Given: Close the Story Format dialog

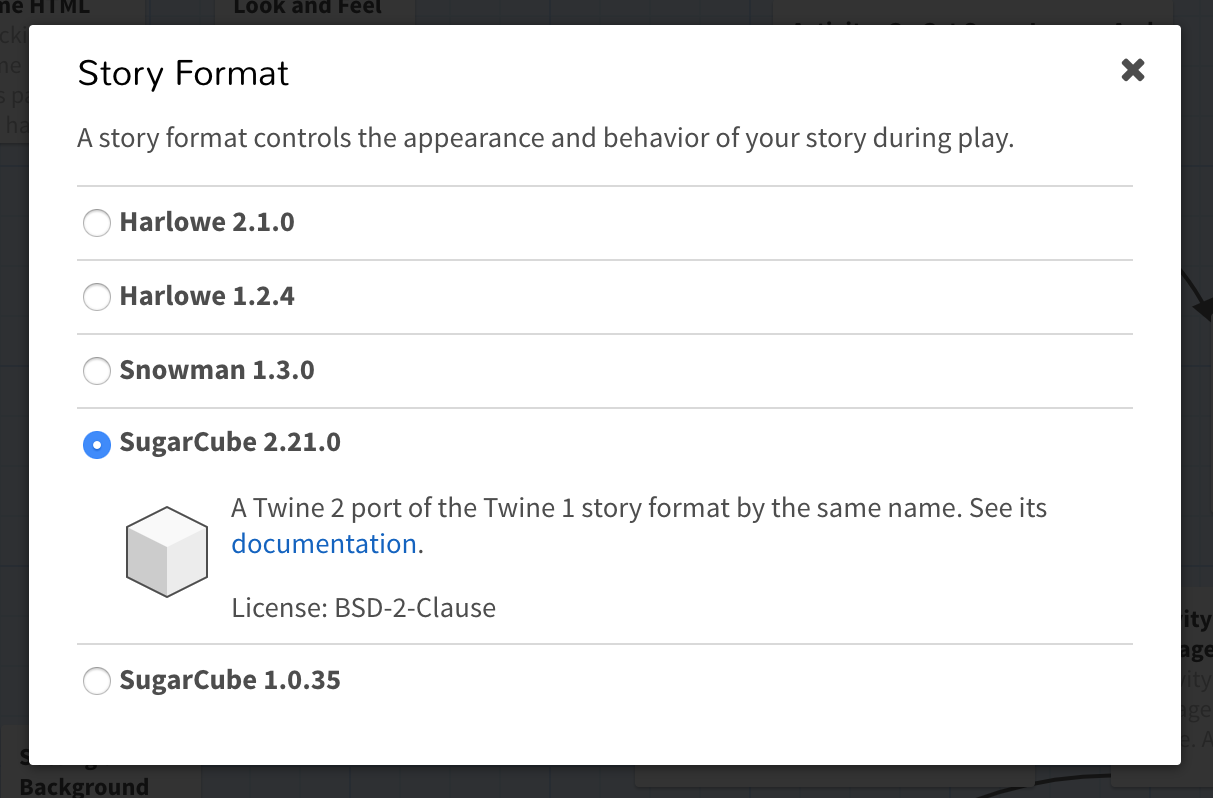Looking at the screenshot, I should [x=1132, y=70].
